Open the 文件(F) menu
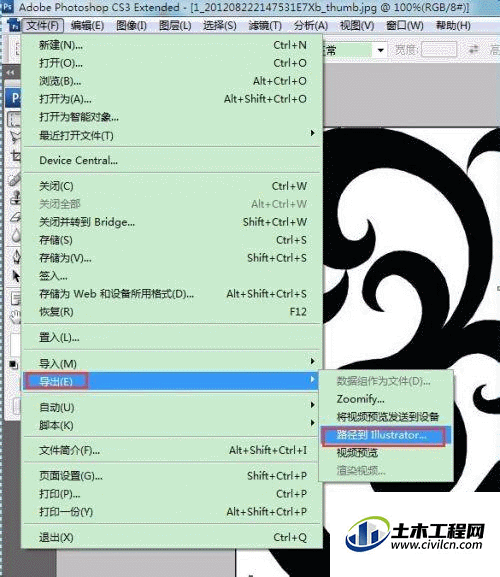The image size is (500, 577). tap(43, 25)
